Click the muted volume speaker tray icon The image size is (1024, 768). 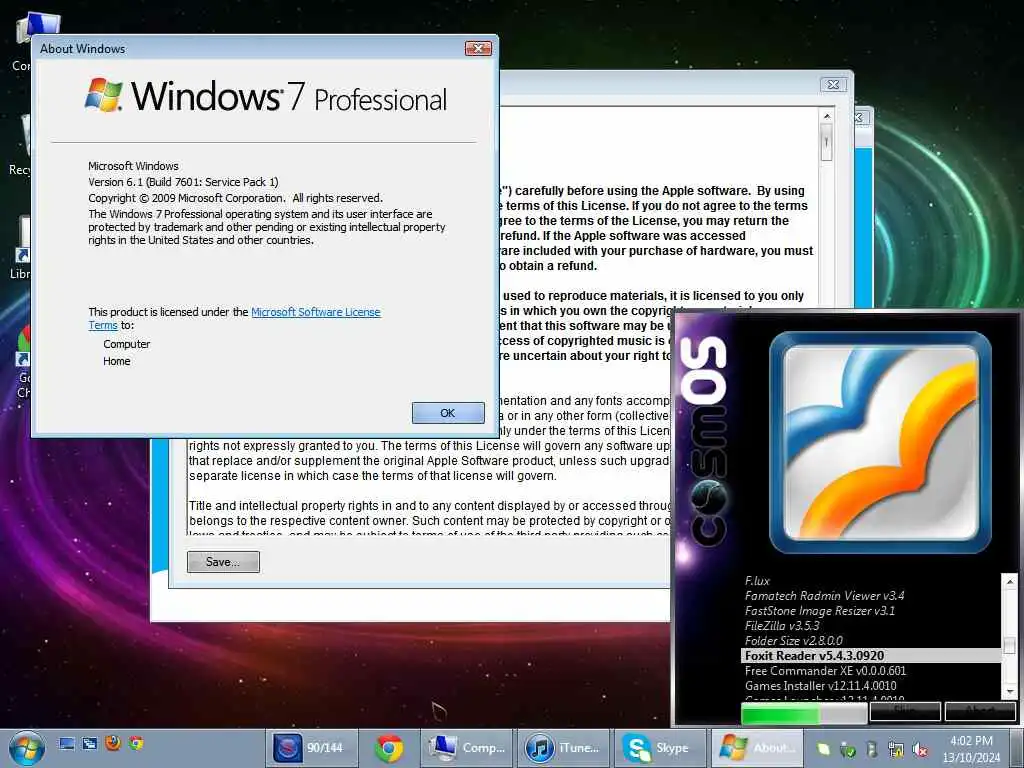920,750
